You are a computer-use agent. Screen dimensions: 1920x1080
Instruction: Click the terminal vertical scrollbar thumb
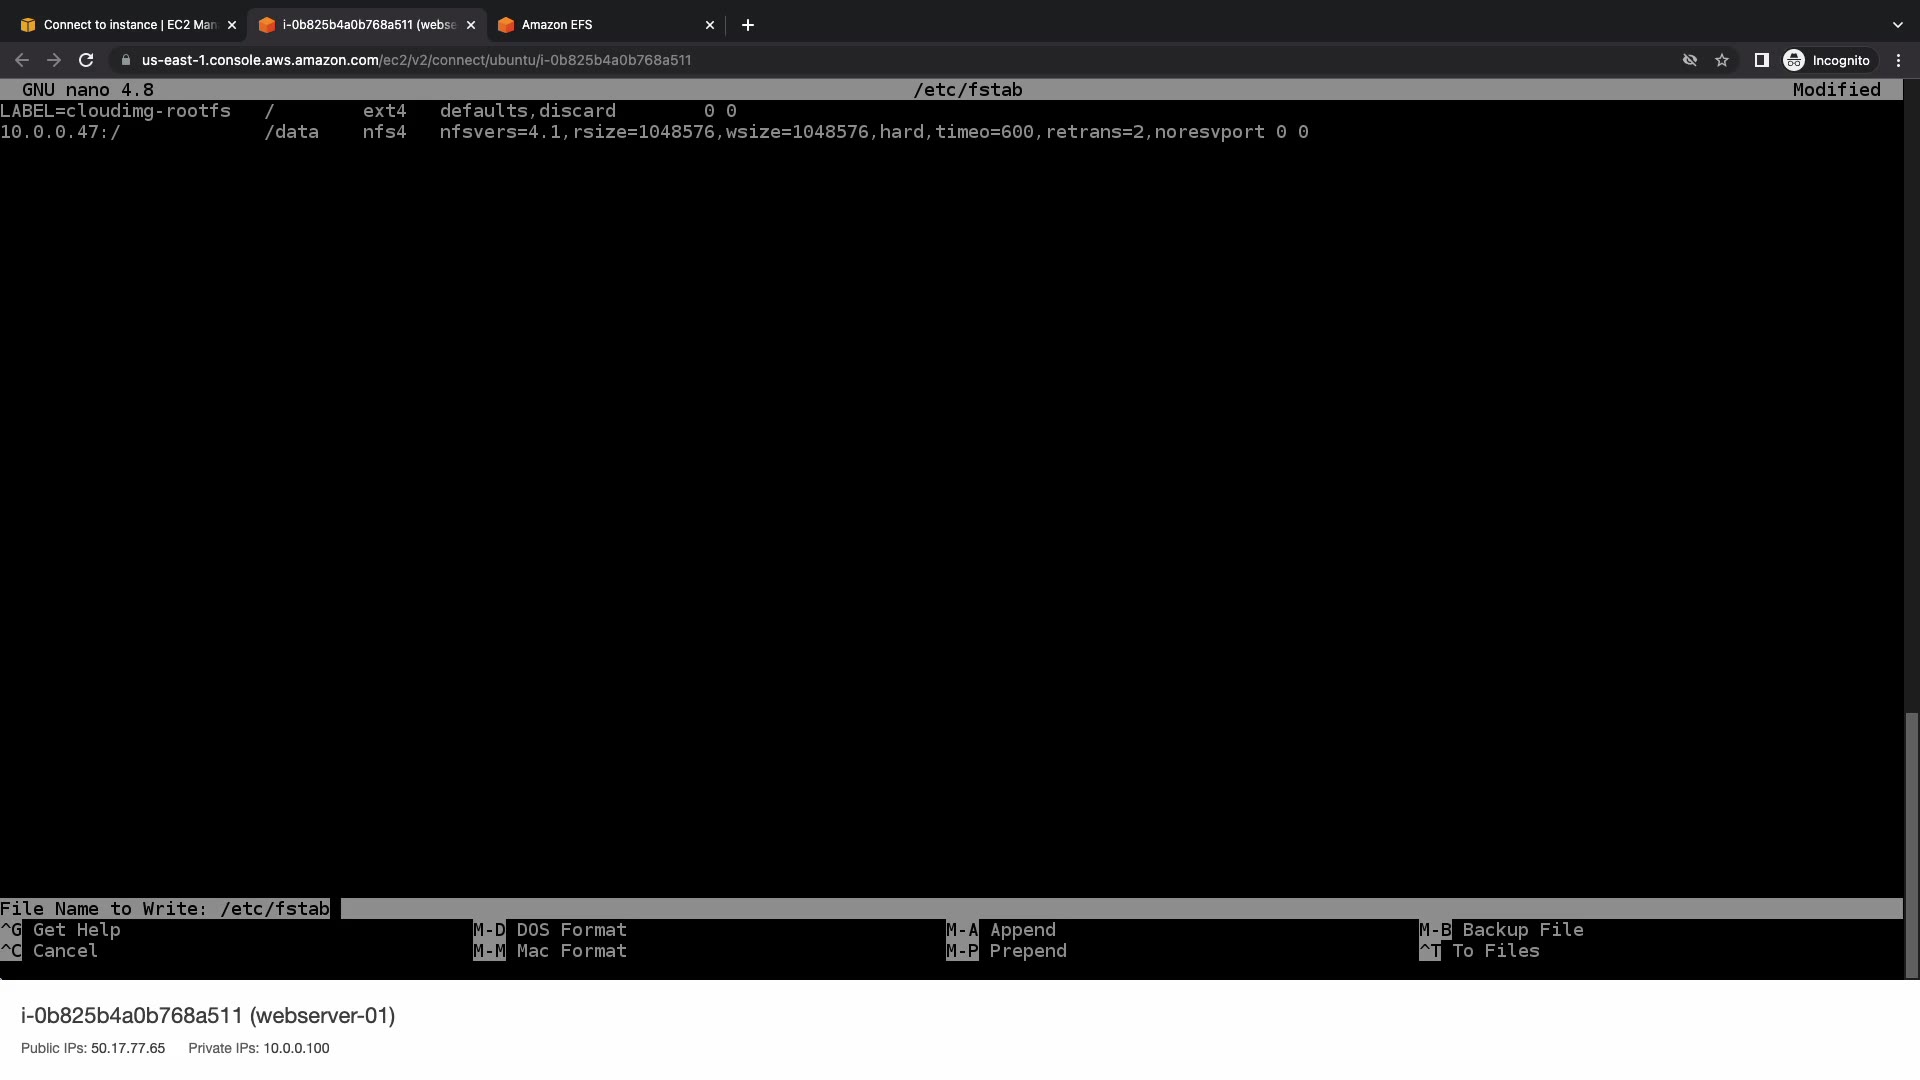coord(1912,845)
